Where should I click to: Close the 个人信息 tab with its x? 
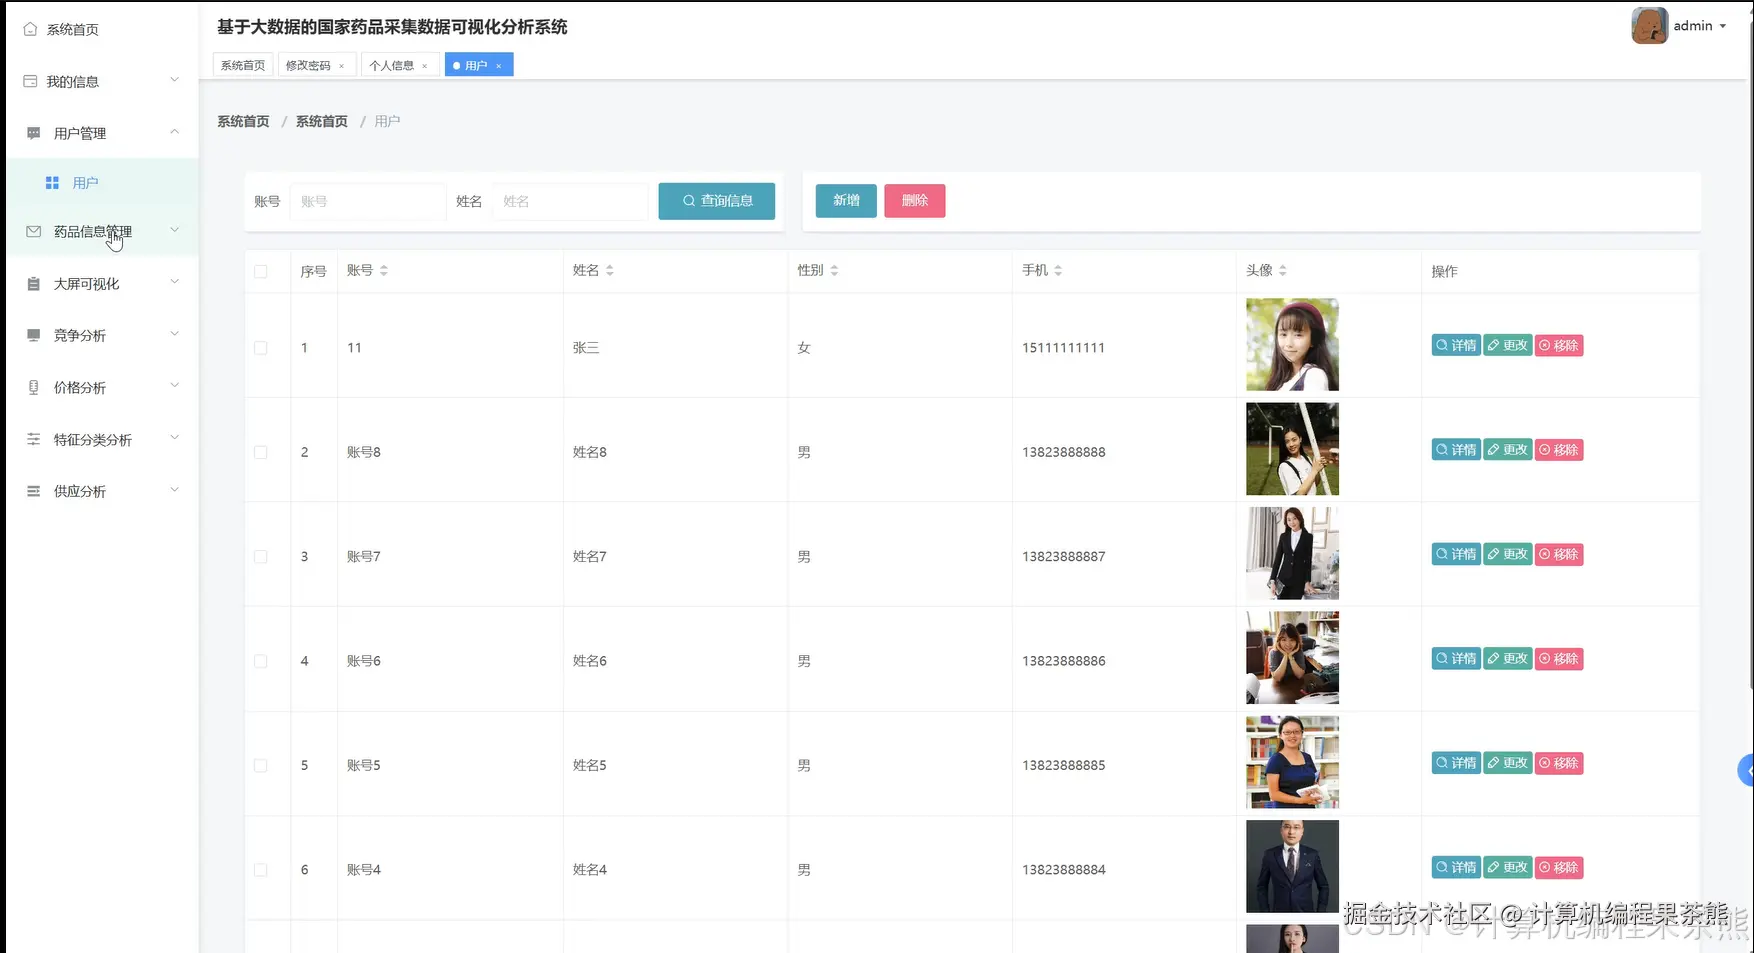coord(424,66)
